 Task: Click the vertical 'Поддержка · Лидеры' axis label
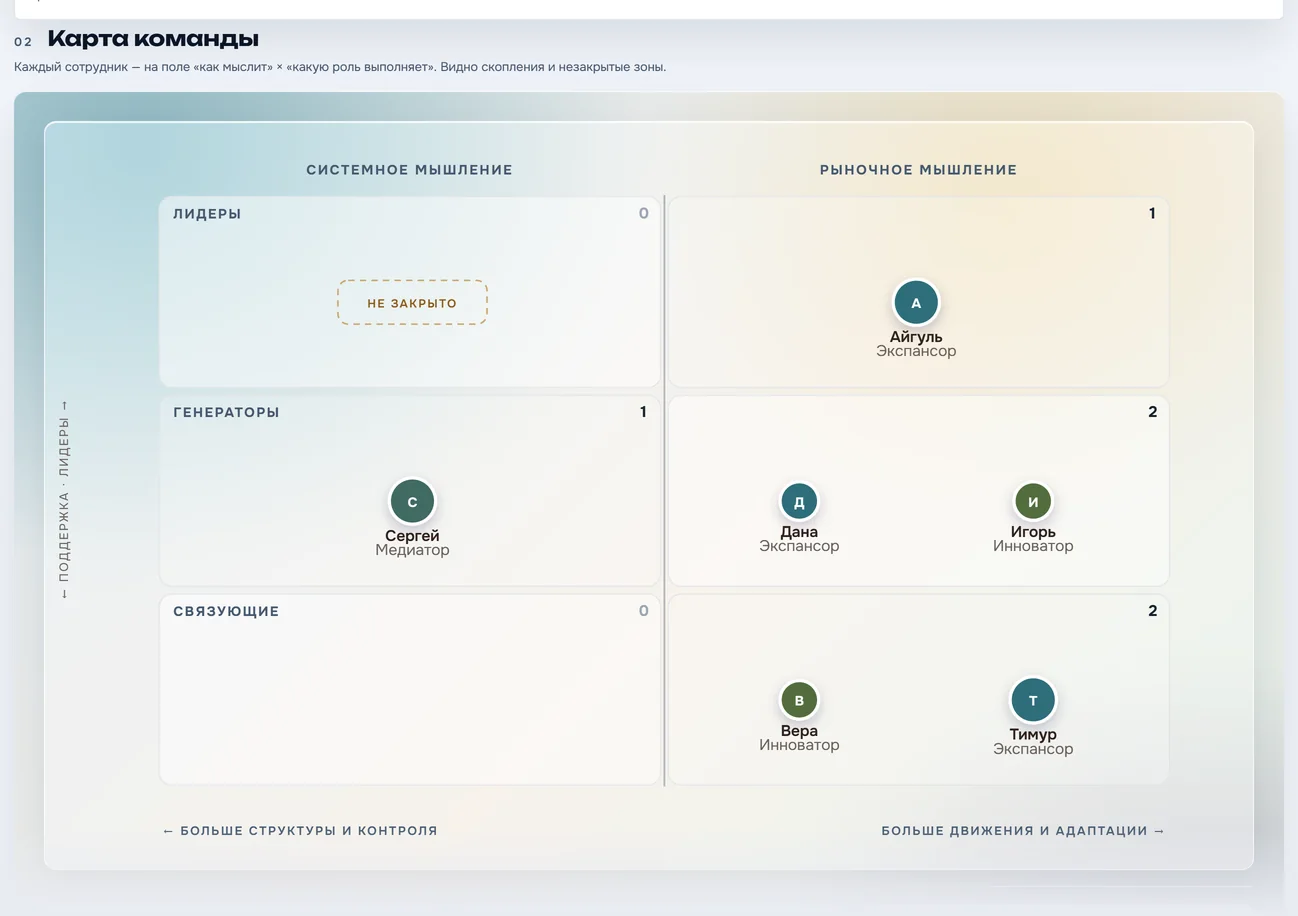tap(64, 500)
